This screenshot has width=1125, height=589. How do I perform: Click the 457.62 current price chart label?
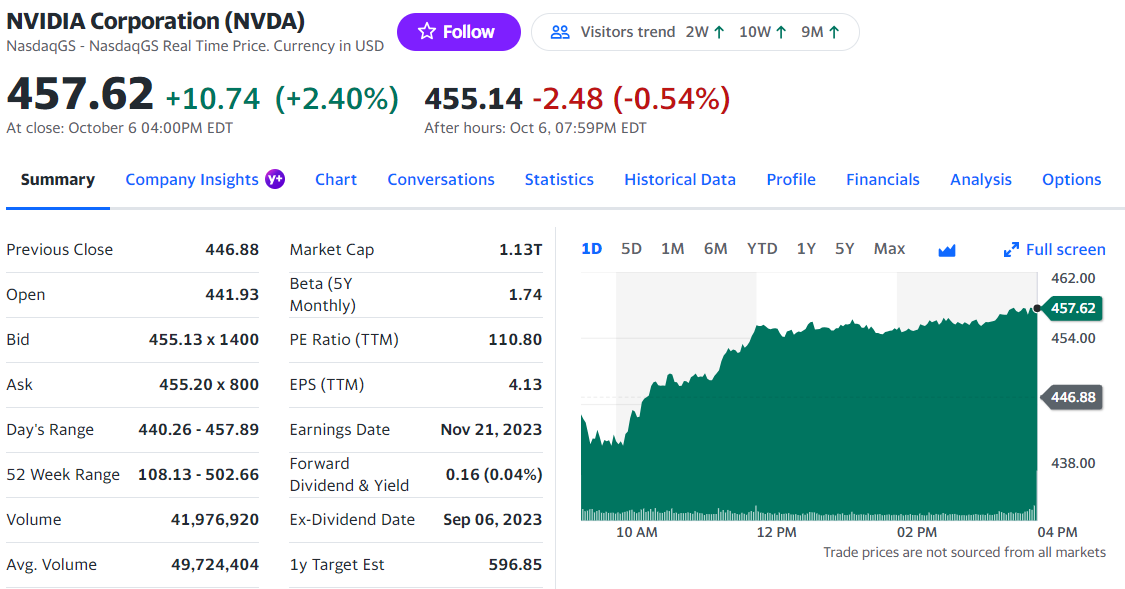point(1073,308)
